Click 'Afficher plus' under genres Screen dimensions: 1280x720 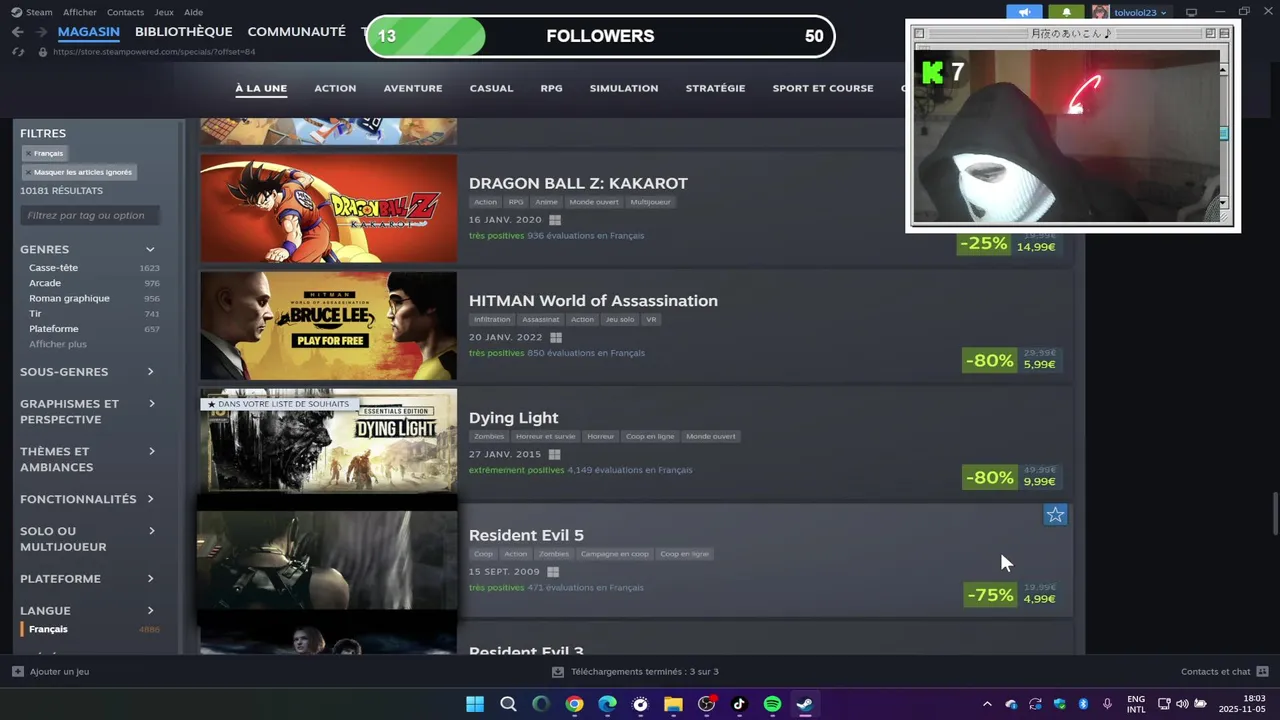pos(58,344)
